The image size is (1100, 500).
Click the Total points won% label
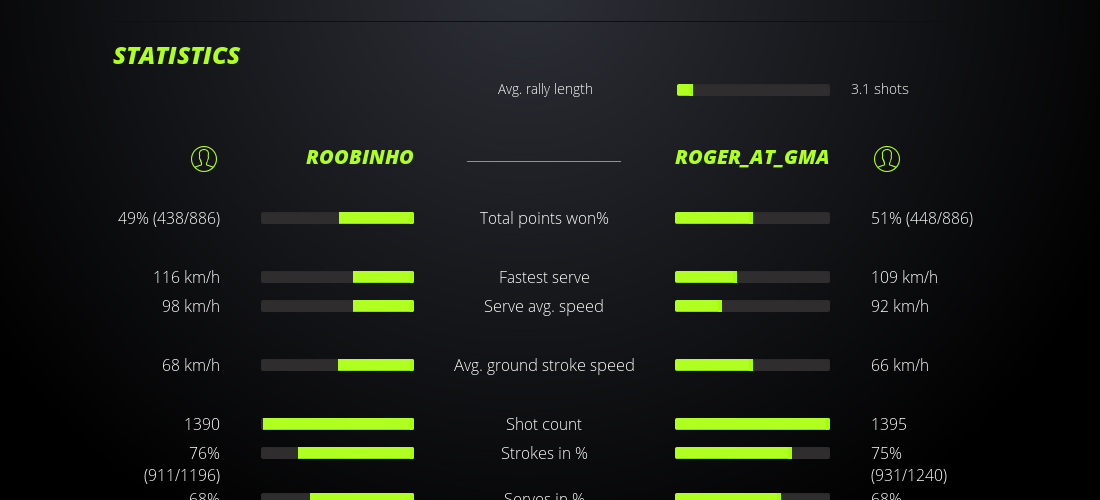(544, 218)
